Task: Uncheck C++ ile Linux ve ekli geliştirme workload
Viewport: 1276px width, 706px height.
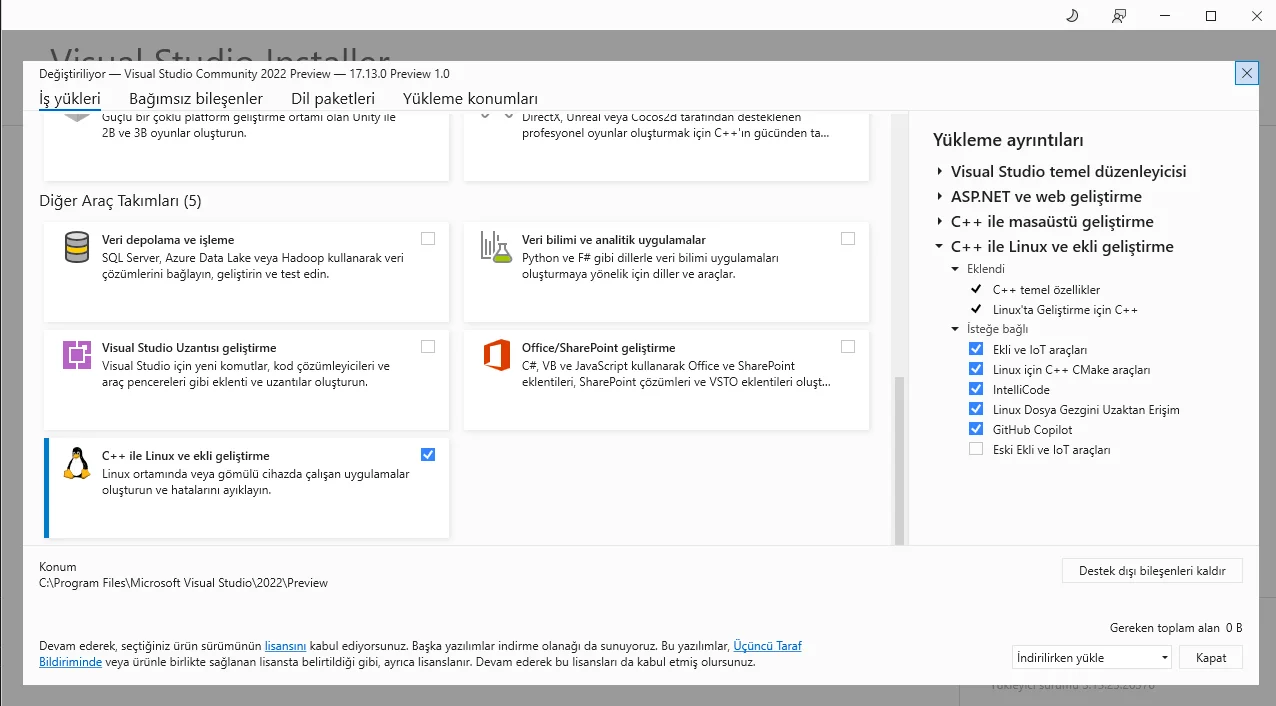Action: 428,454
